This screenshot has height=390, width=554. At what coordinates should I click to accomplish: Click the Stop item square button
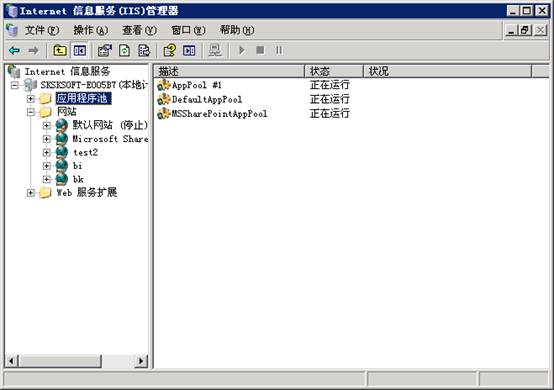pos(260,51)
